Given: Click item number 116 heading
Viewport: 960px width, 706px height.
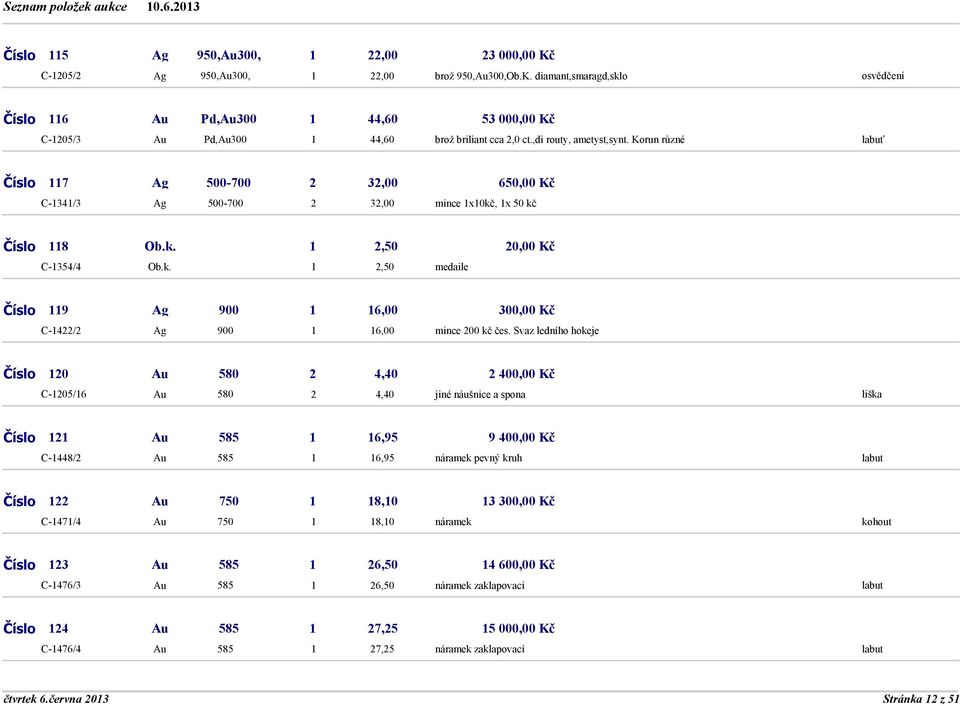Looking at the screenshot, I should [36, 119].
